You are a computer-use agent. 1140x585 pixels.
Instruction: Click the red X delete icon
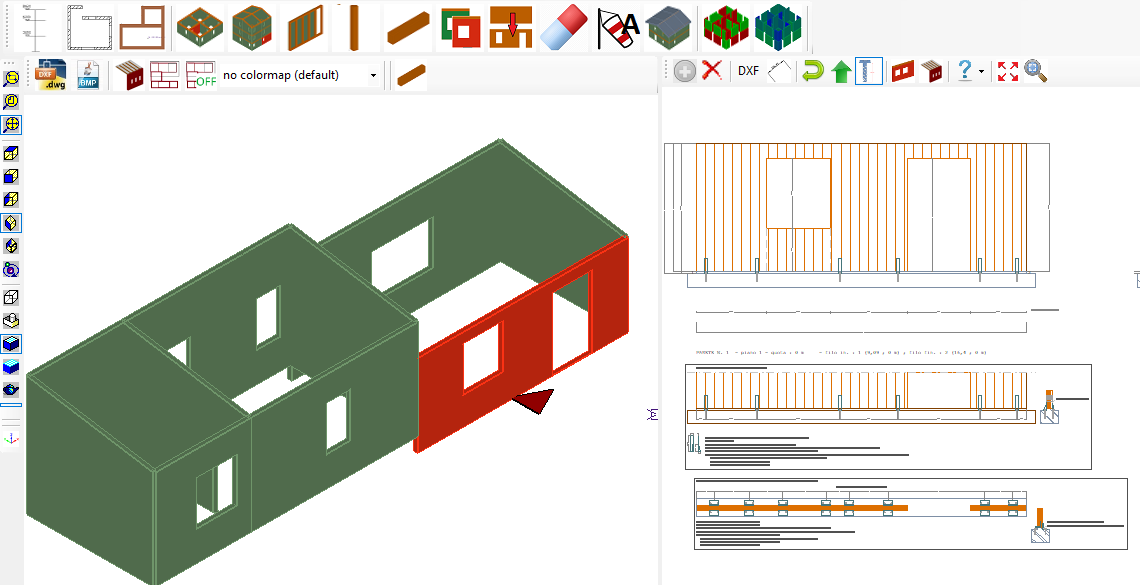coord(712,71)
